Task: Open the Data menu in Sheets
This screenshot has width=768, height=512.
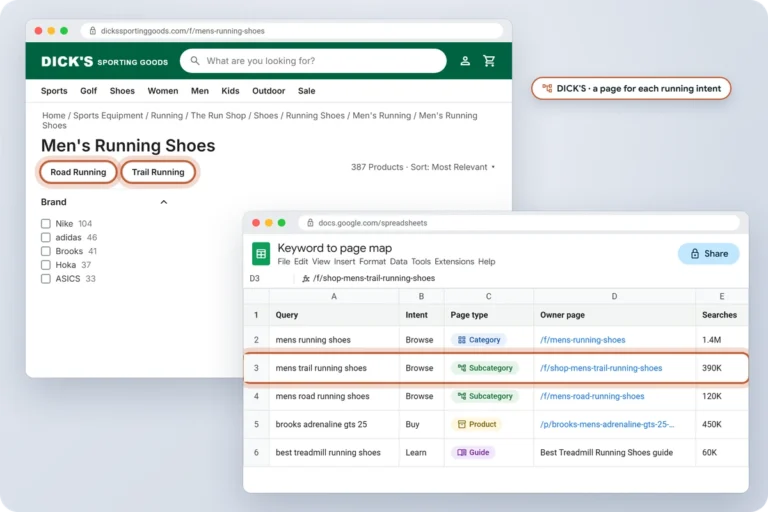Action: click(398, 262)
